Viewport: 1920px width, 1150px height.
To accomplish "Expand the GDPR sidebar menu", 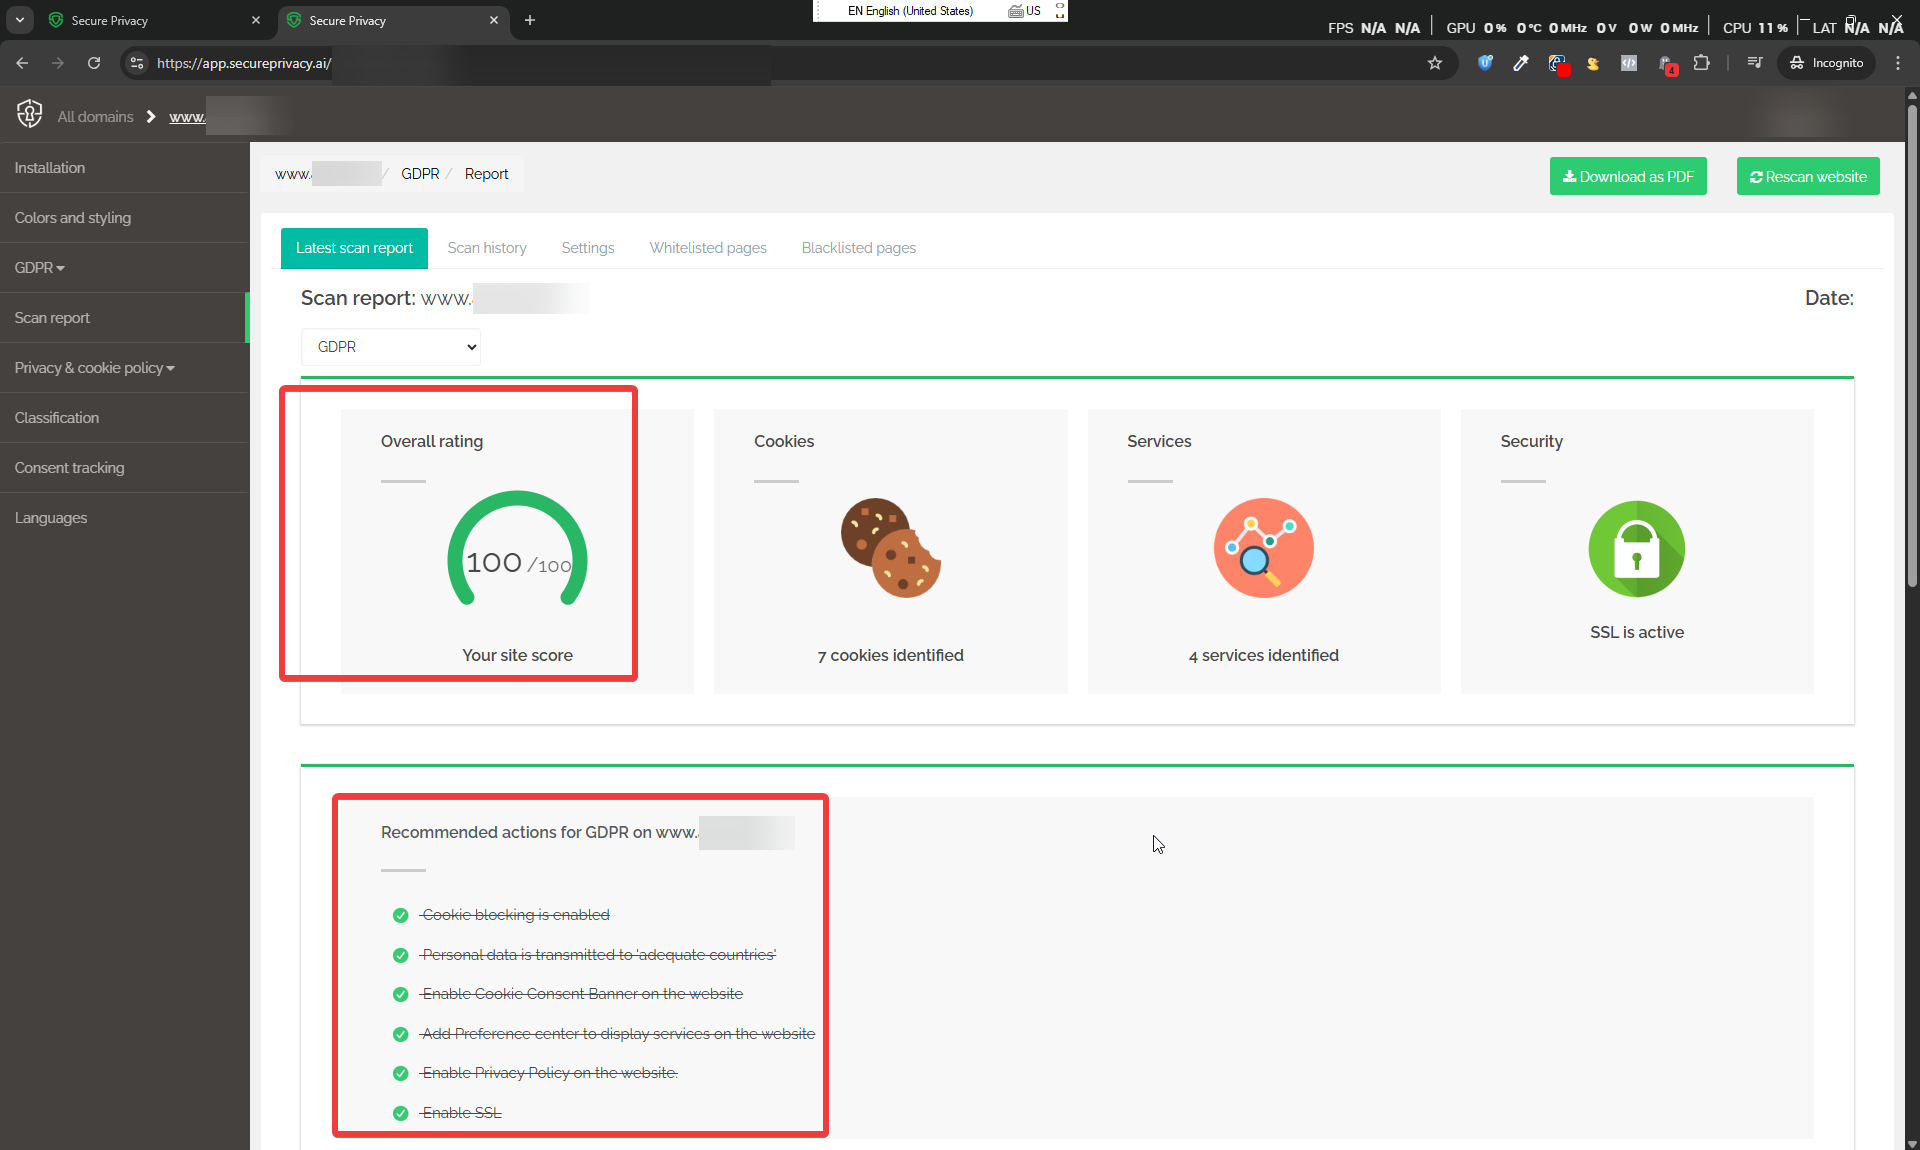I will click(x=40, y=267).
